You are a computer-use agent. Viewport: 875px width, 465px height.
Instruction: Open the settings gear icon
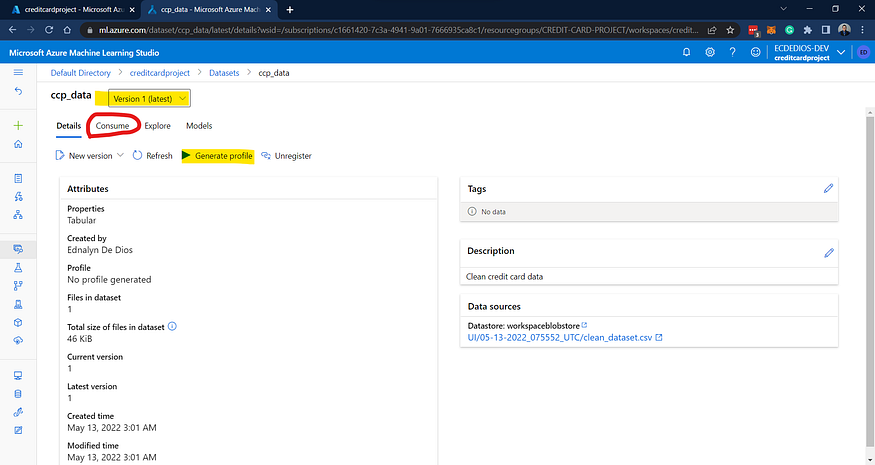[710, 52]
